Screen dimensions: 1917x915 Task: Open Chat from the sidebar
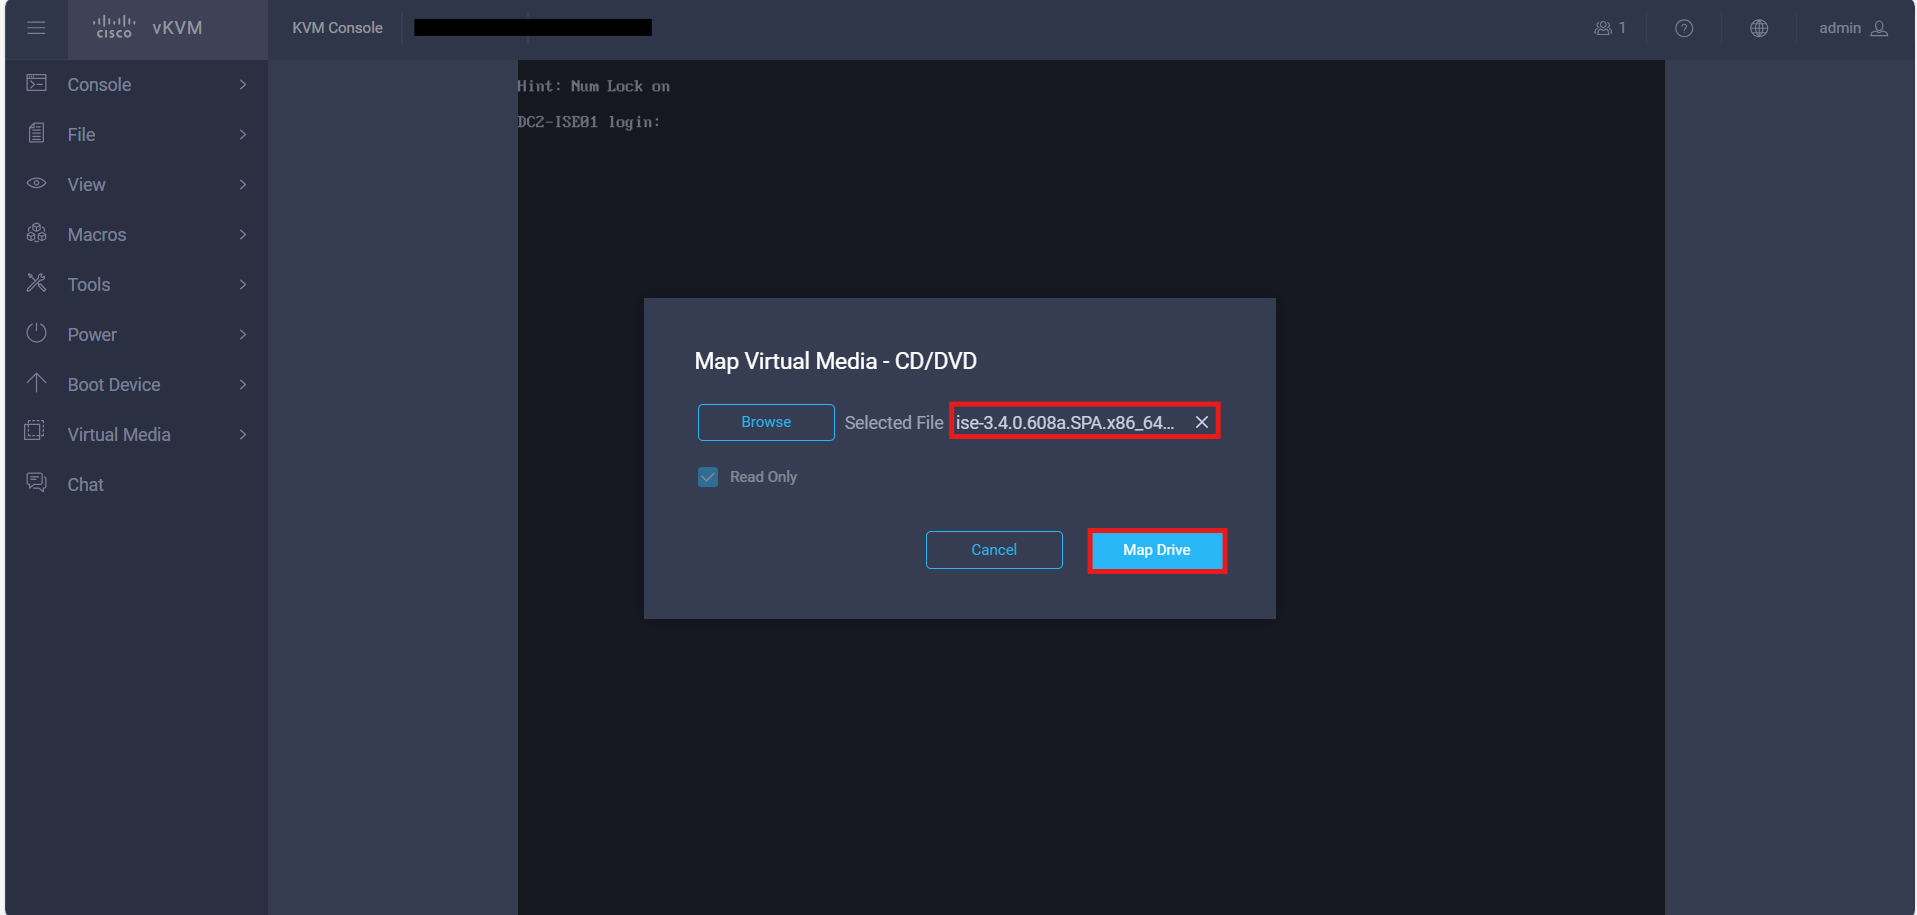click(85, 484)
